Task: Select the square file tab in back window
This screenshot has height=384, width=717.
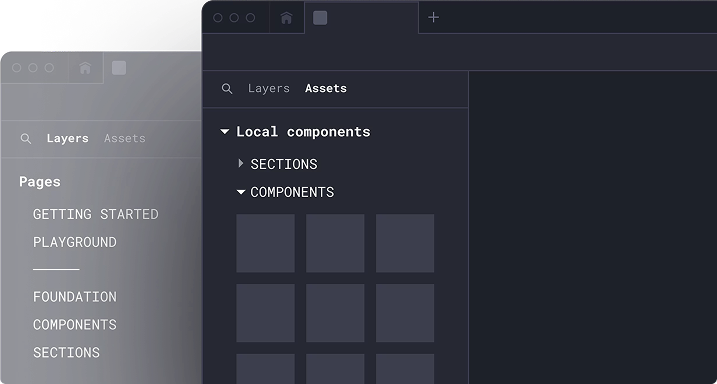Action: 119,68
